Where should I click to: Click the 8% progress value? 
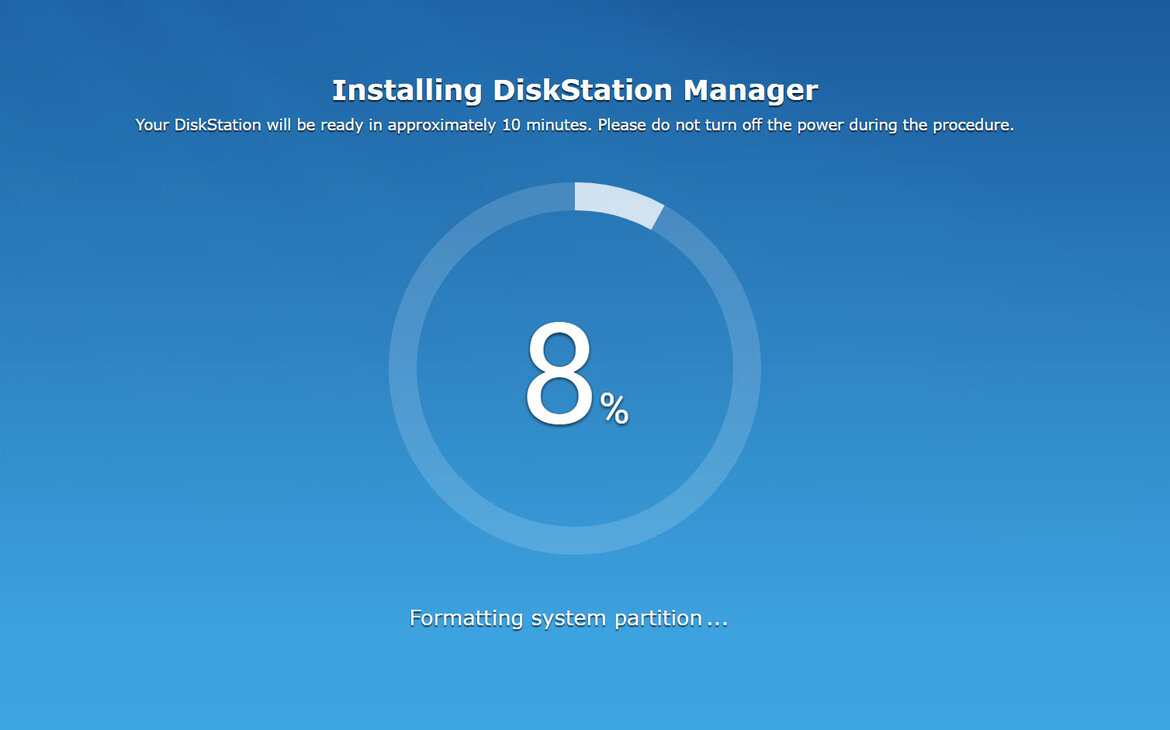click(x=576, y=374)
